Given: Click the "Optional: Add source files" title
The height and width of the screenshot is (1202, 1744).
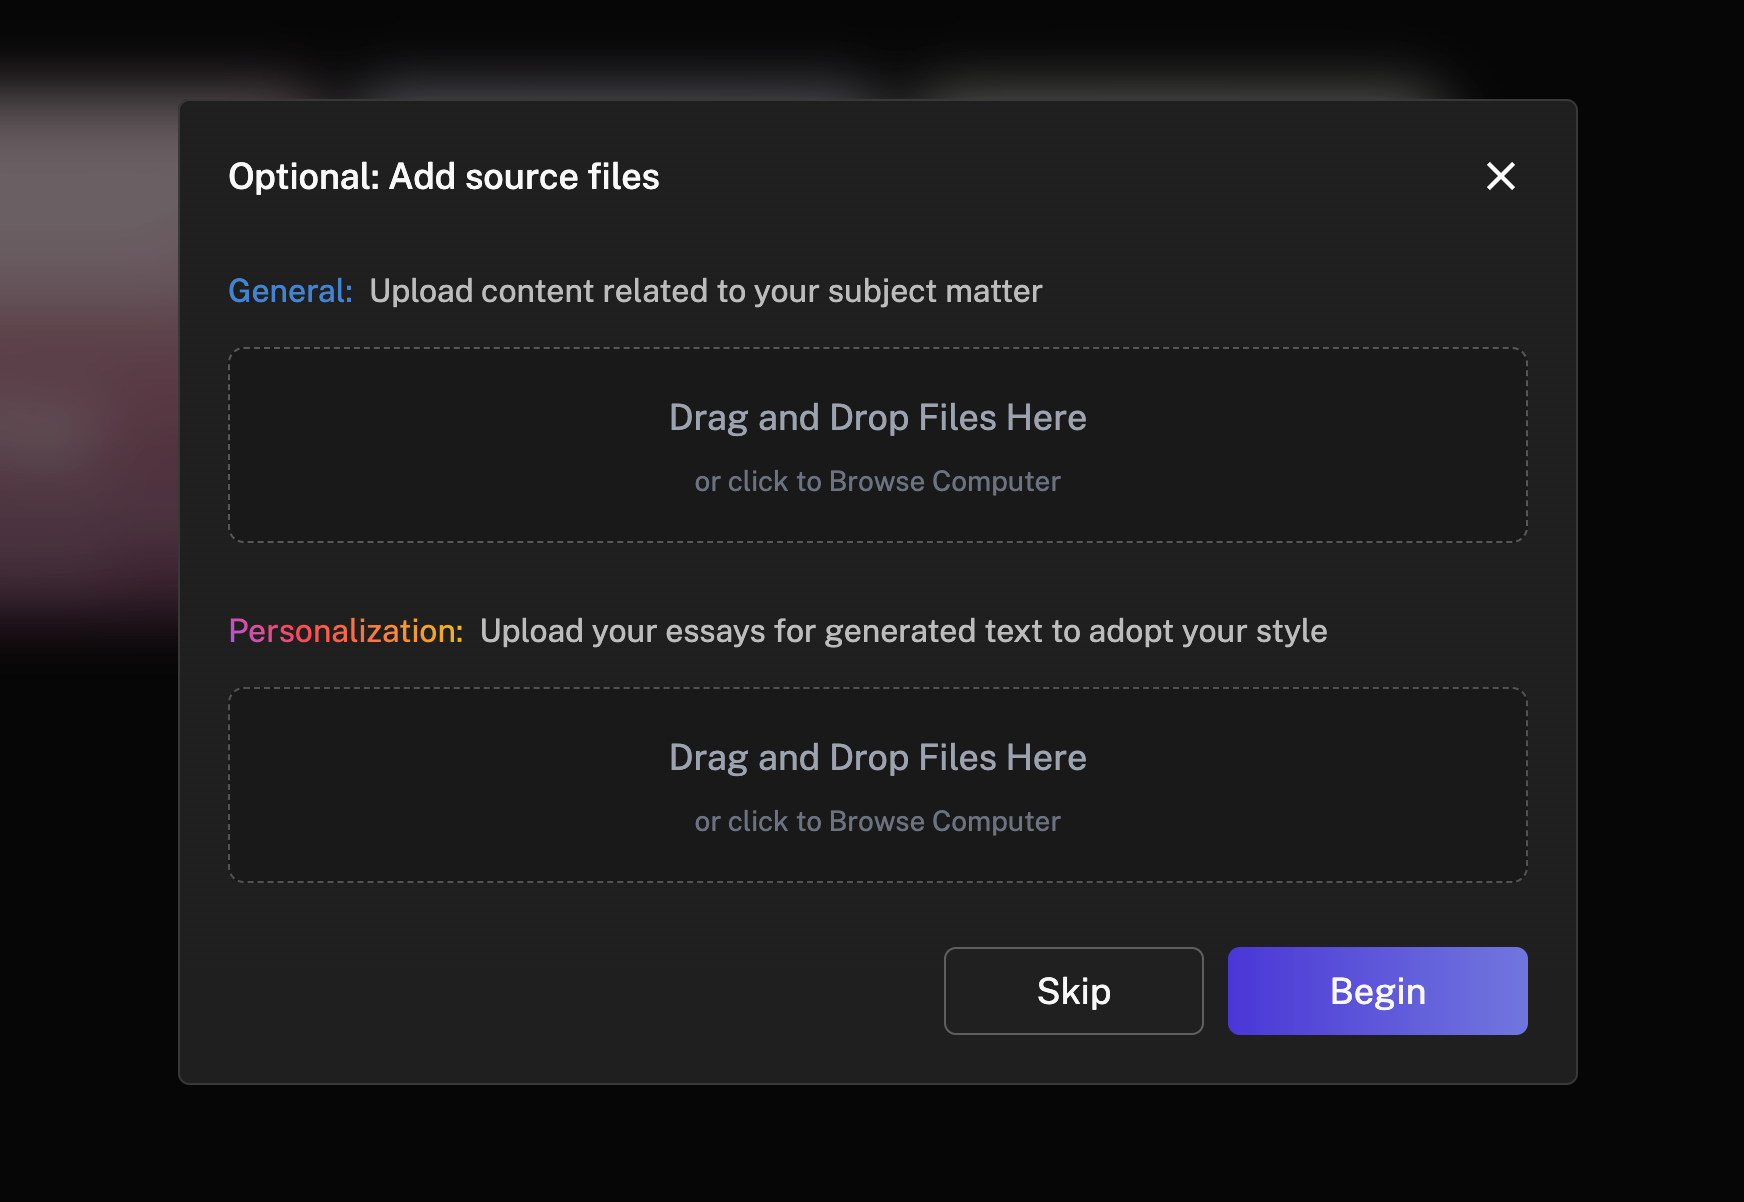Looking at the screenshot, I should [x=443, y=177].
